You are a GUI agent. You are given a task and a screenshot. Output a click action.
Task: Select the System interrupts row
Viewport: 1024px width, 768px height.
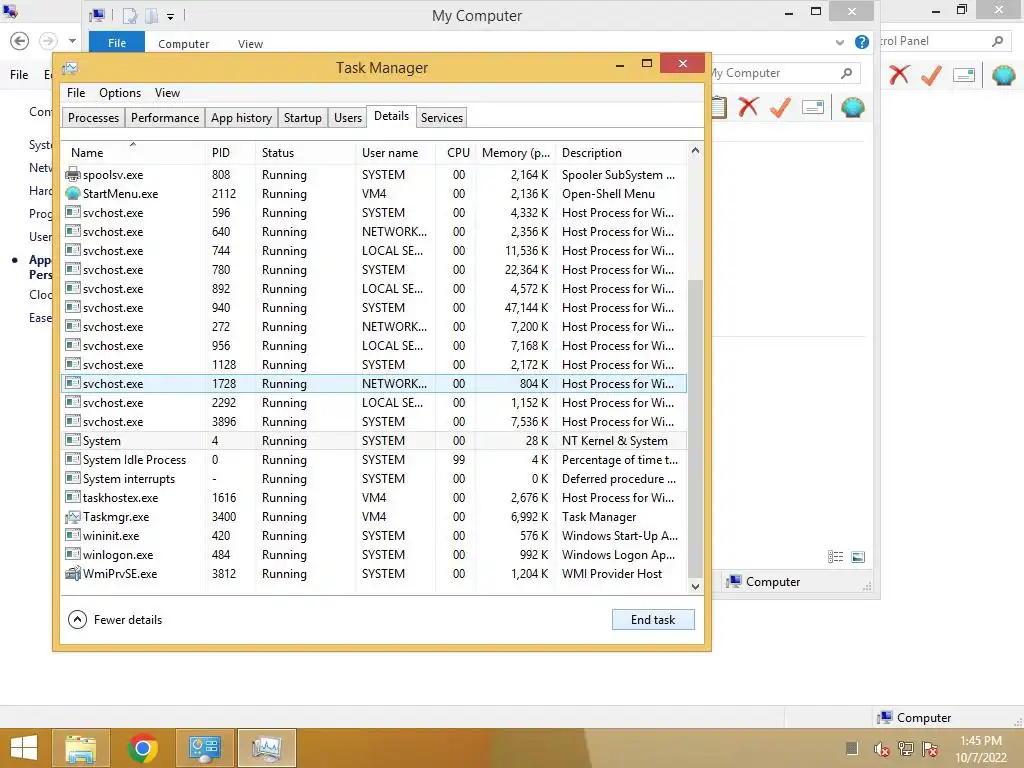click(x=374, y=479)
